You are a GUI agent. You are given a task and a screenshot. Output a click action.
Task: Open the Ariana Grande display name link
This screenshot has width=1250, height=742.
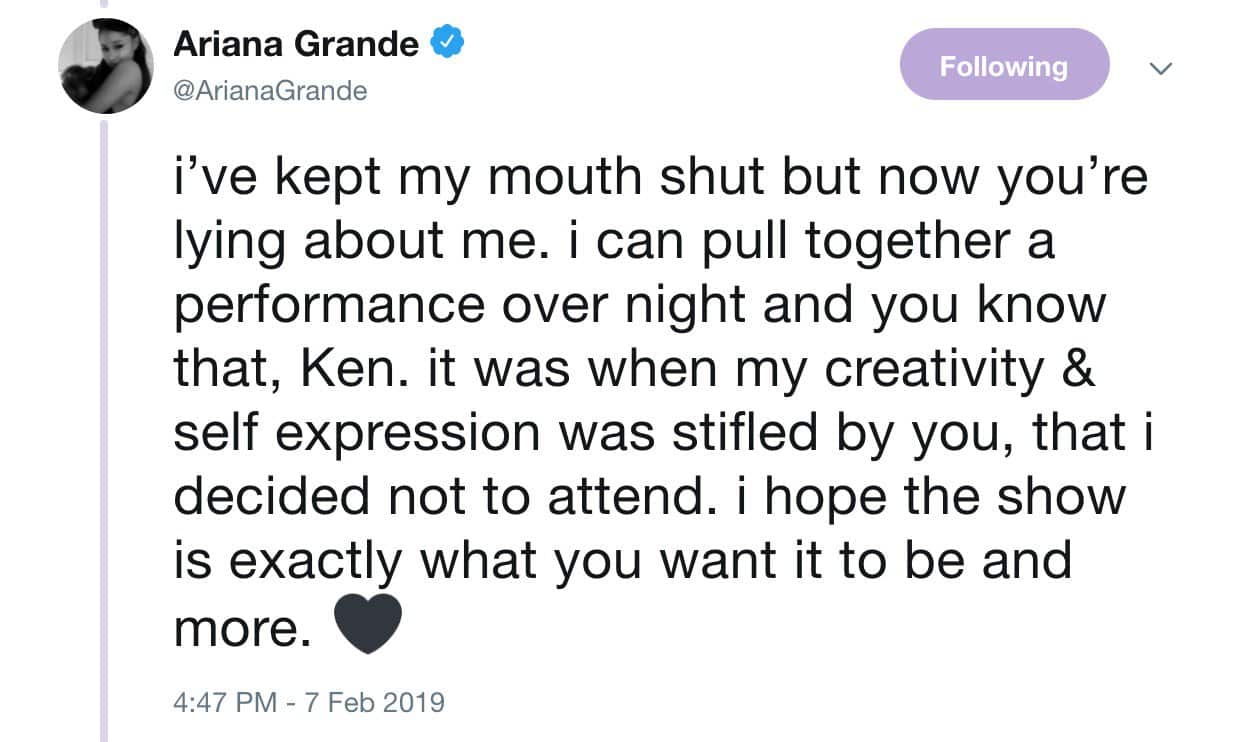pos(296,44)
